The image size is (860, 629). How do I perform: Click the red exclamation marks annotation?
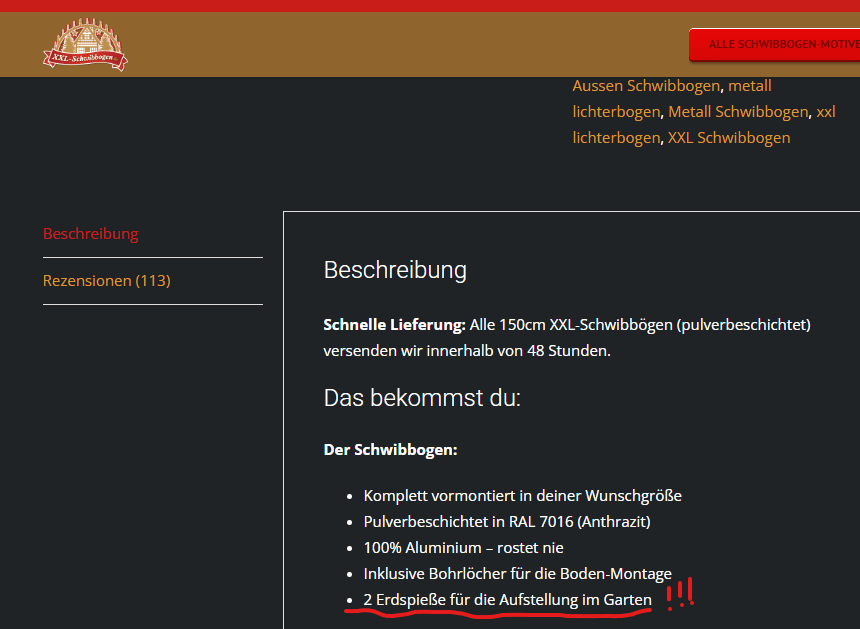point(680,595)
